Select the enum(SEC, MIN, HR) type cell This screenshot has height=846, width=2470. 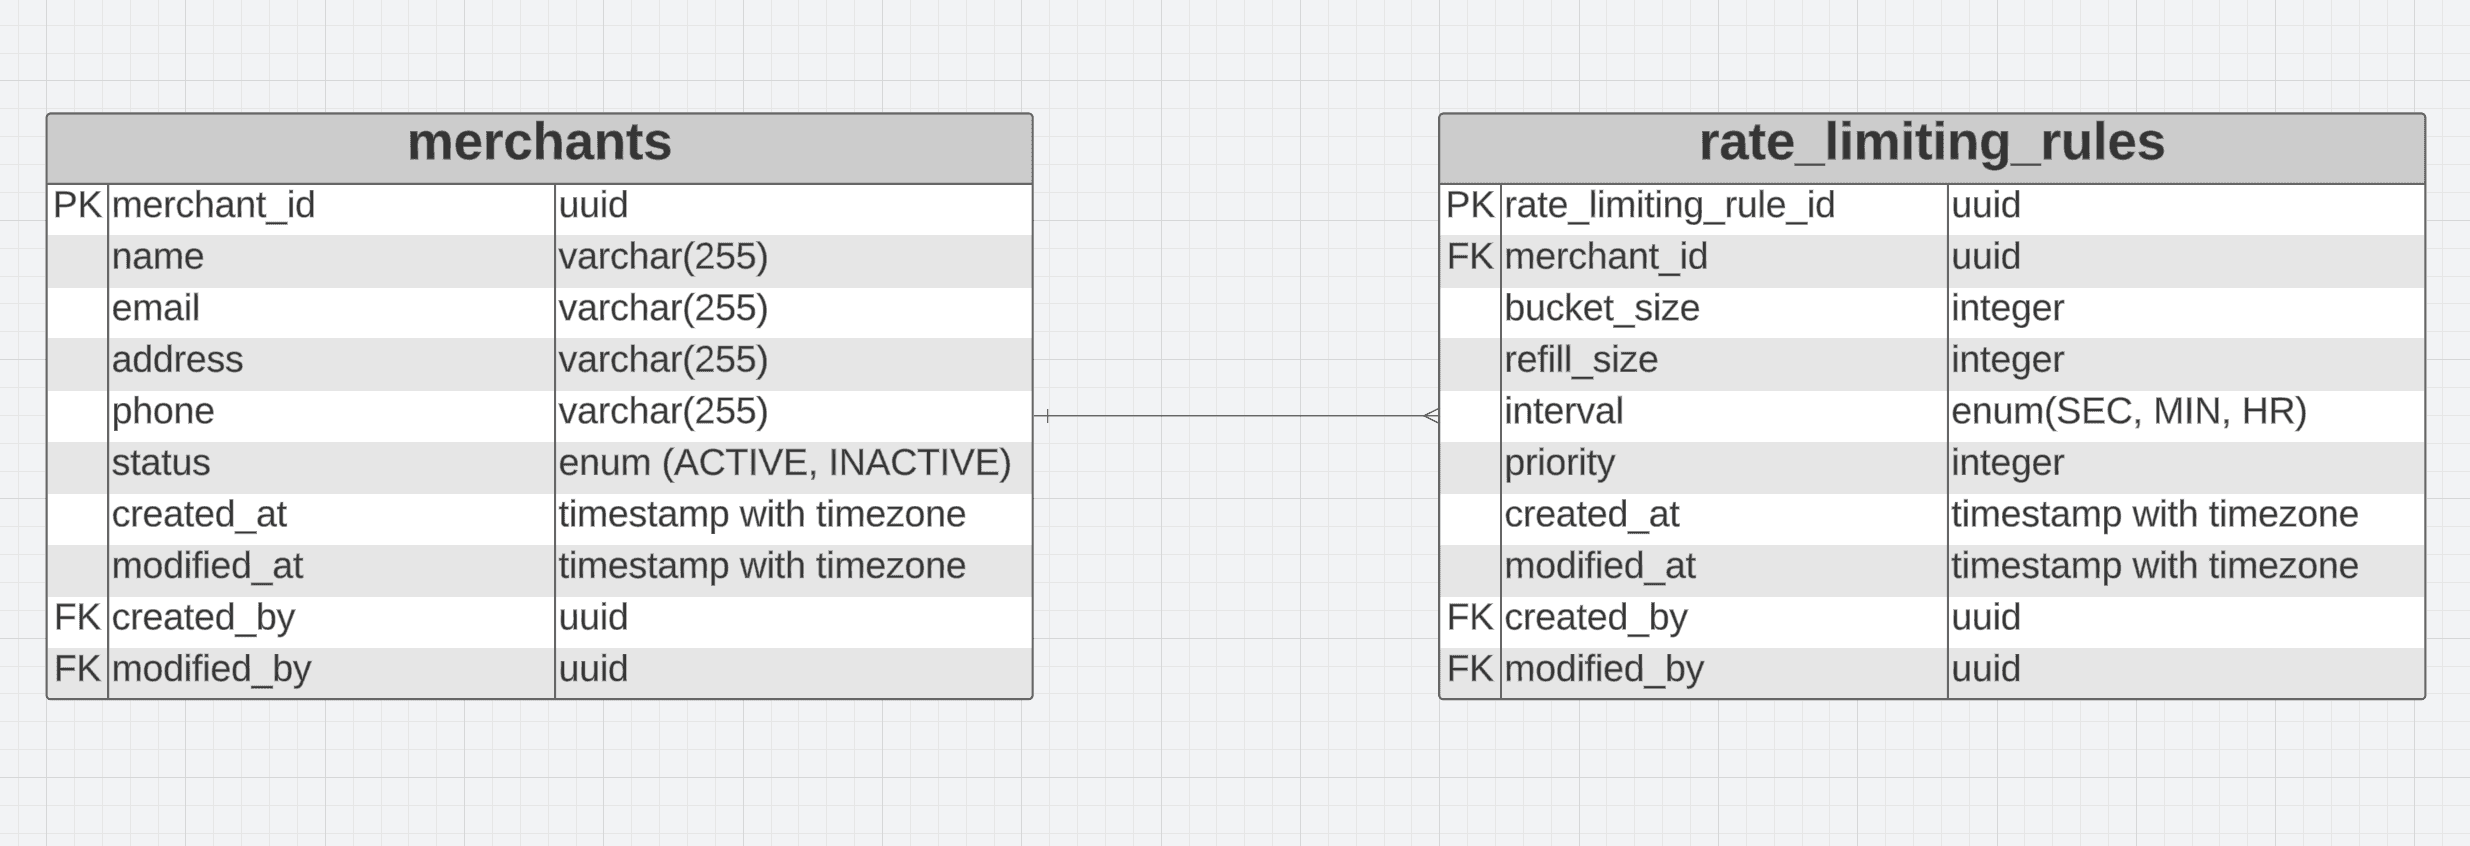[x=2128, y=412]
